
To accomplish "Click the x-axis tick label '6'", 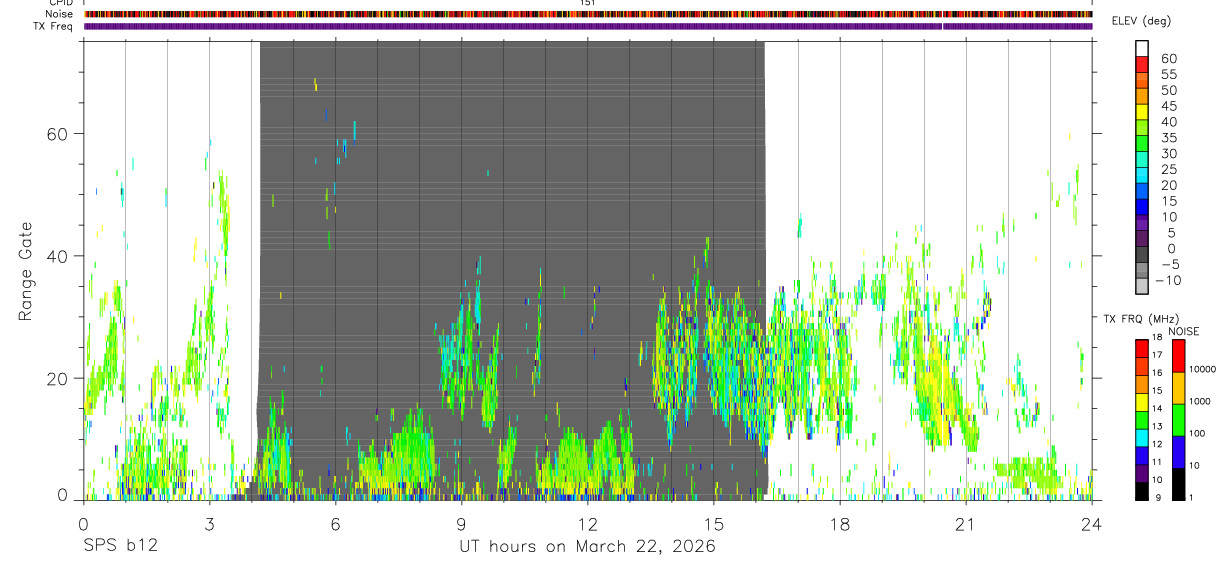I will [335, 524].
